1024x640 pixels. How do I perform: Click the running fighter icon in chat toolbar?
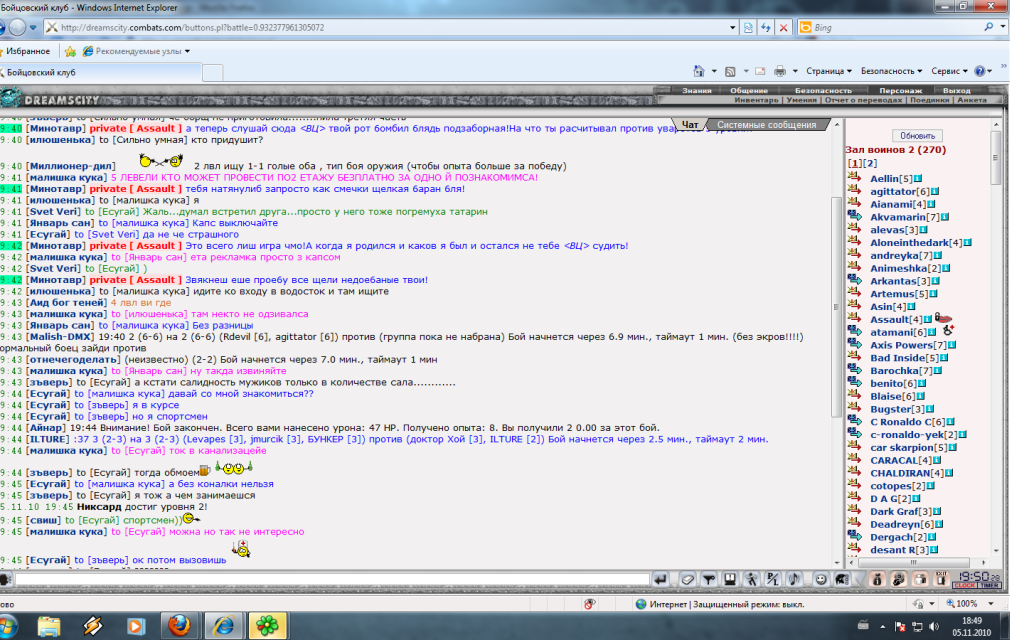tap(751, 579)
